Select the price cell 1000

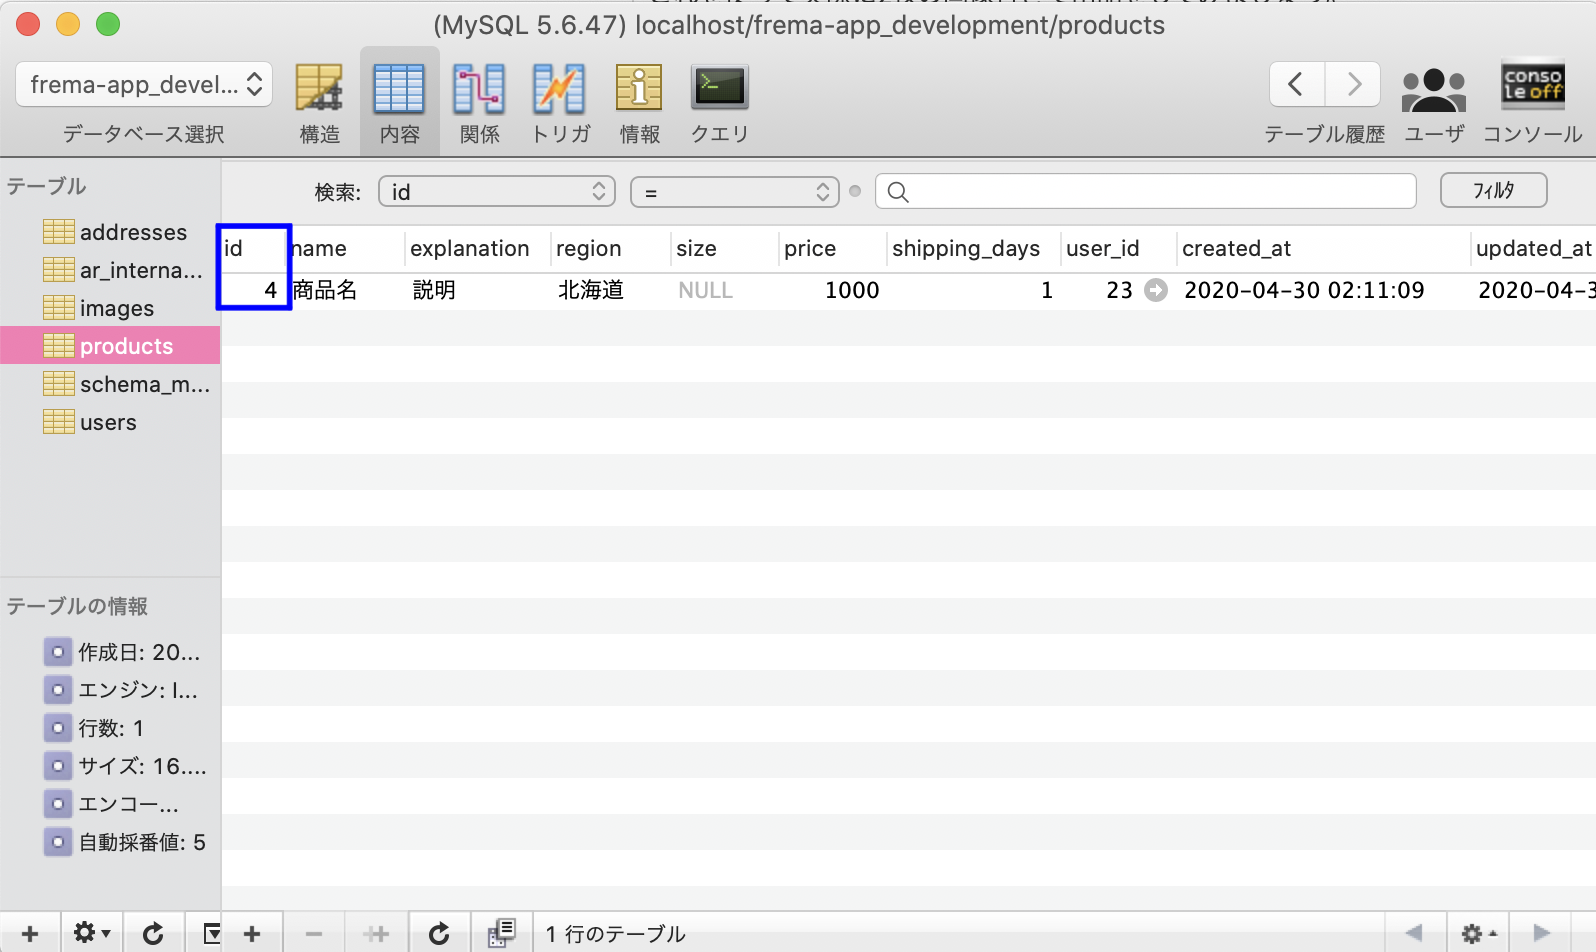pyautogui.click(x=832, y=290)
